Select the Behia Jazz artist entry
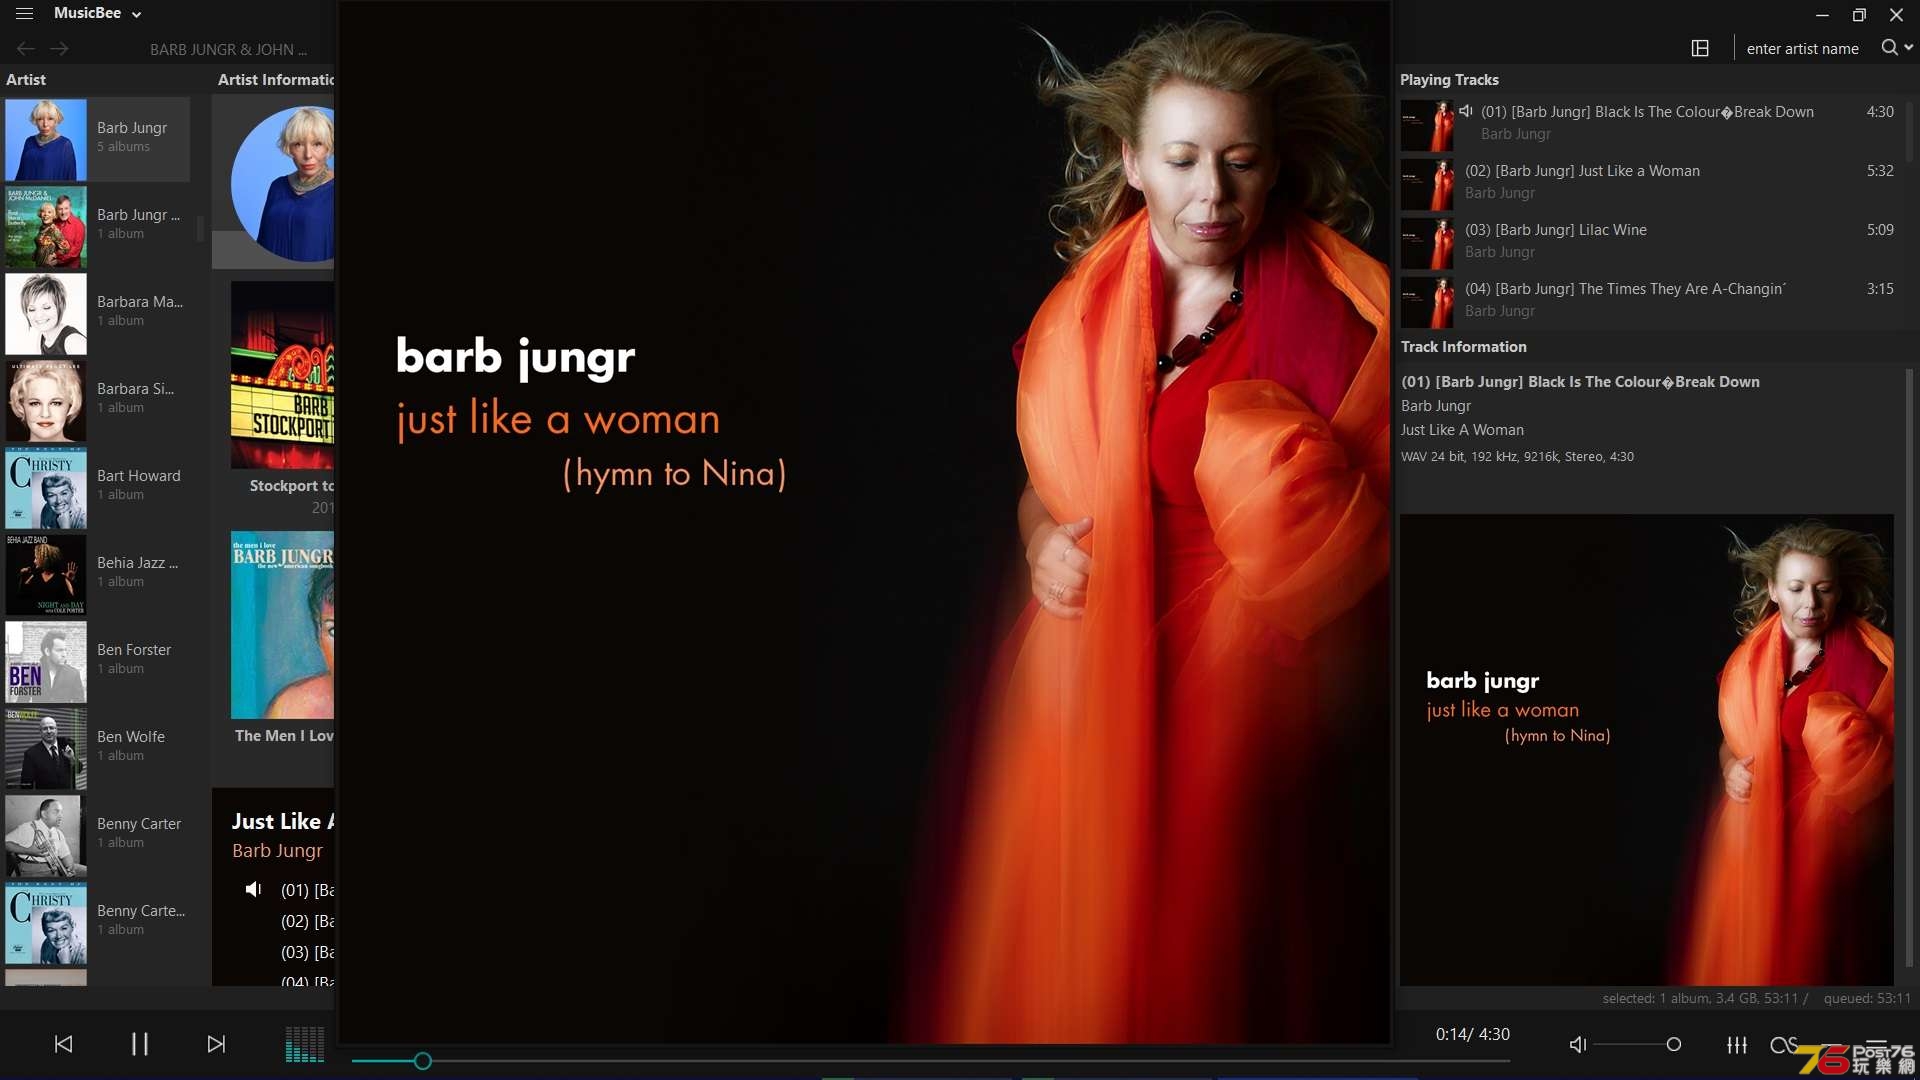 [97, 574]
